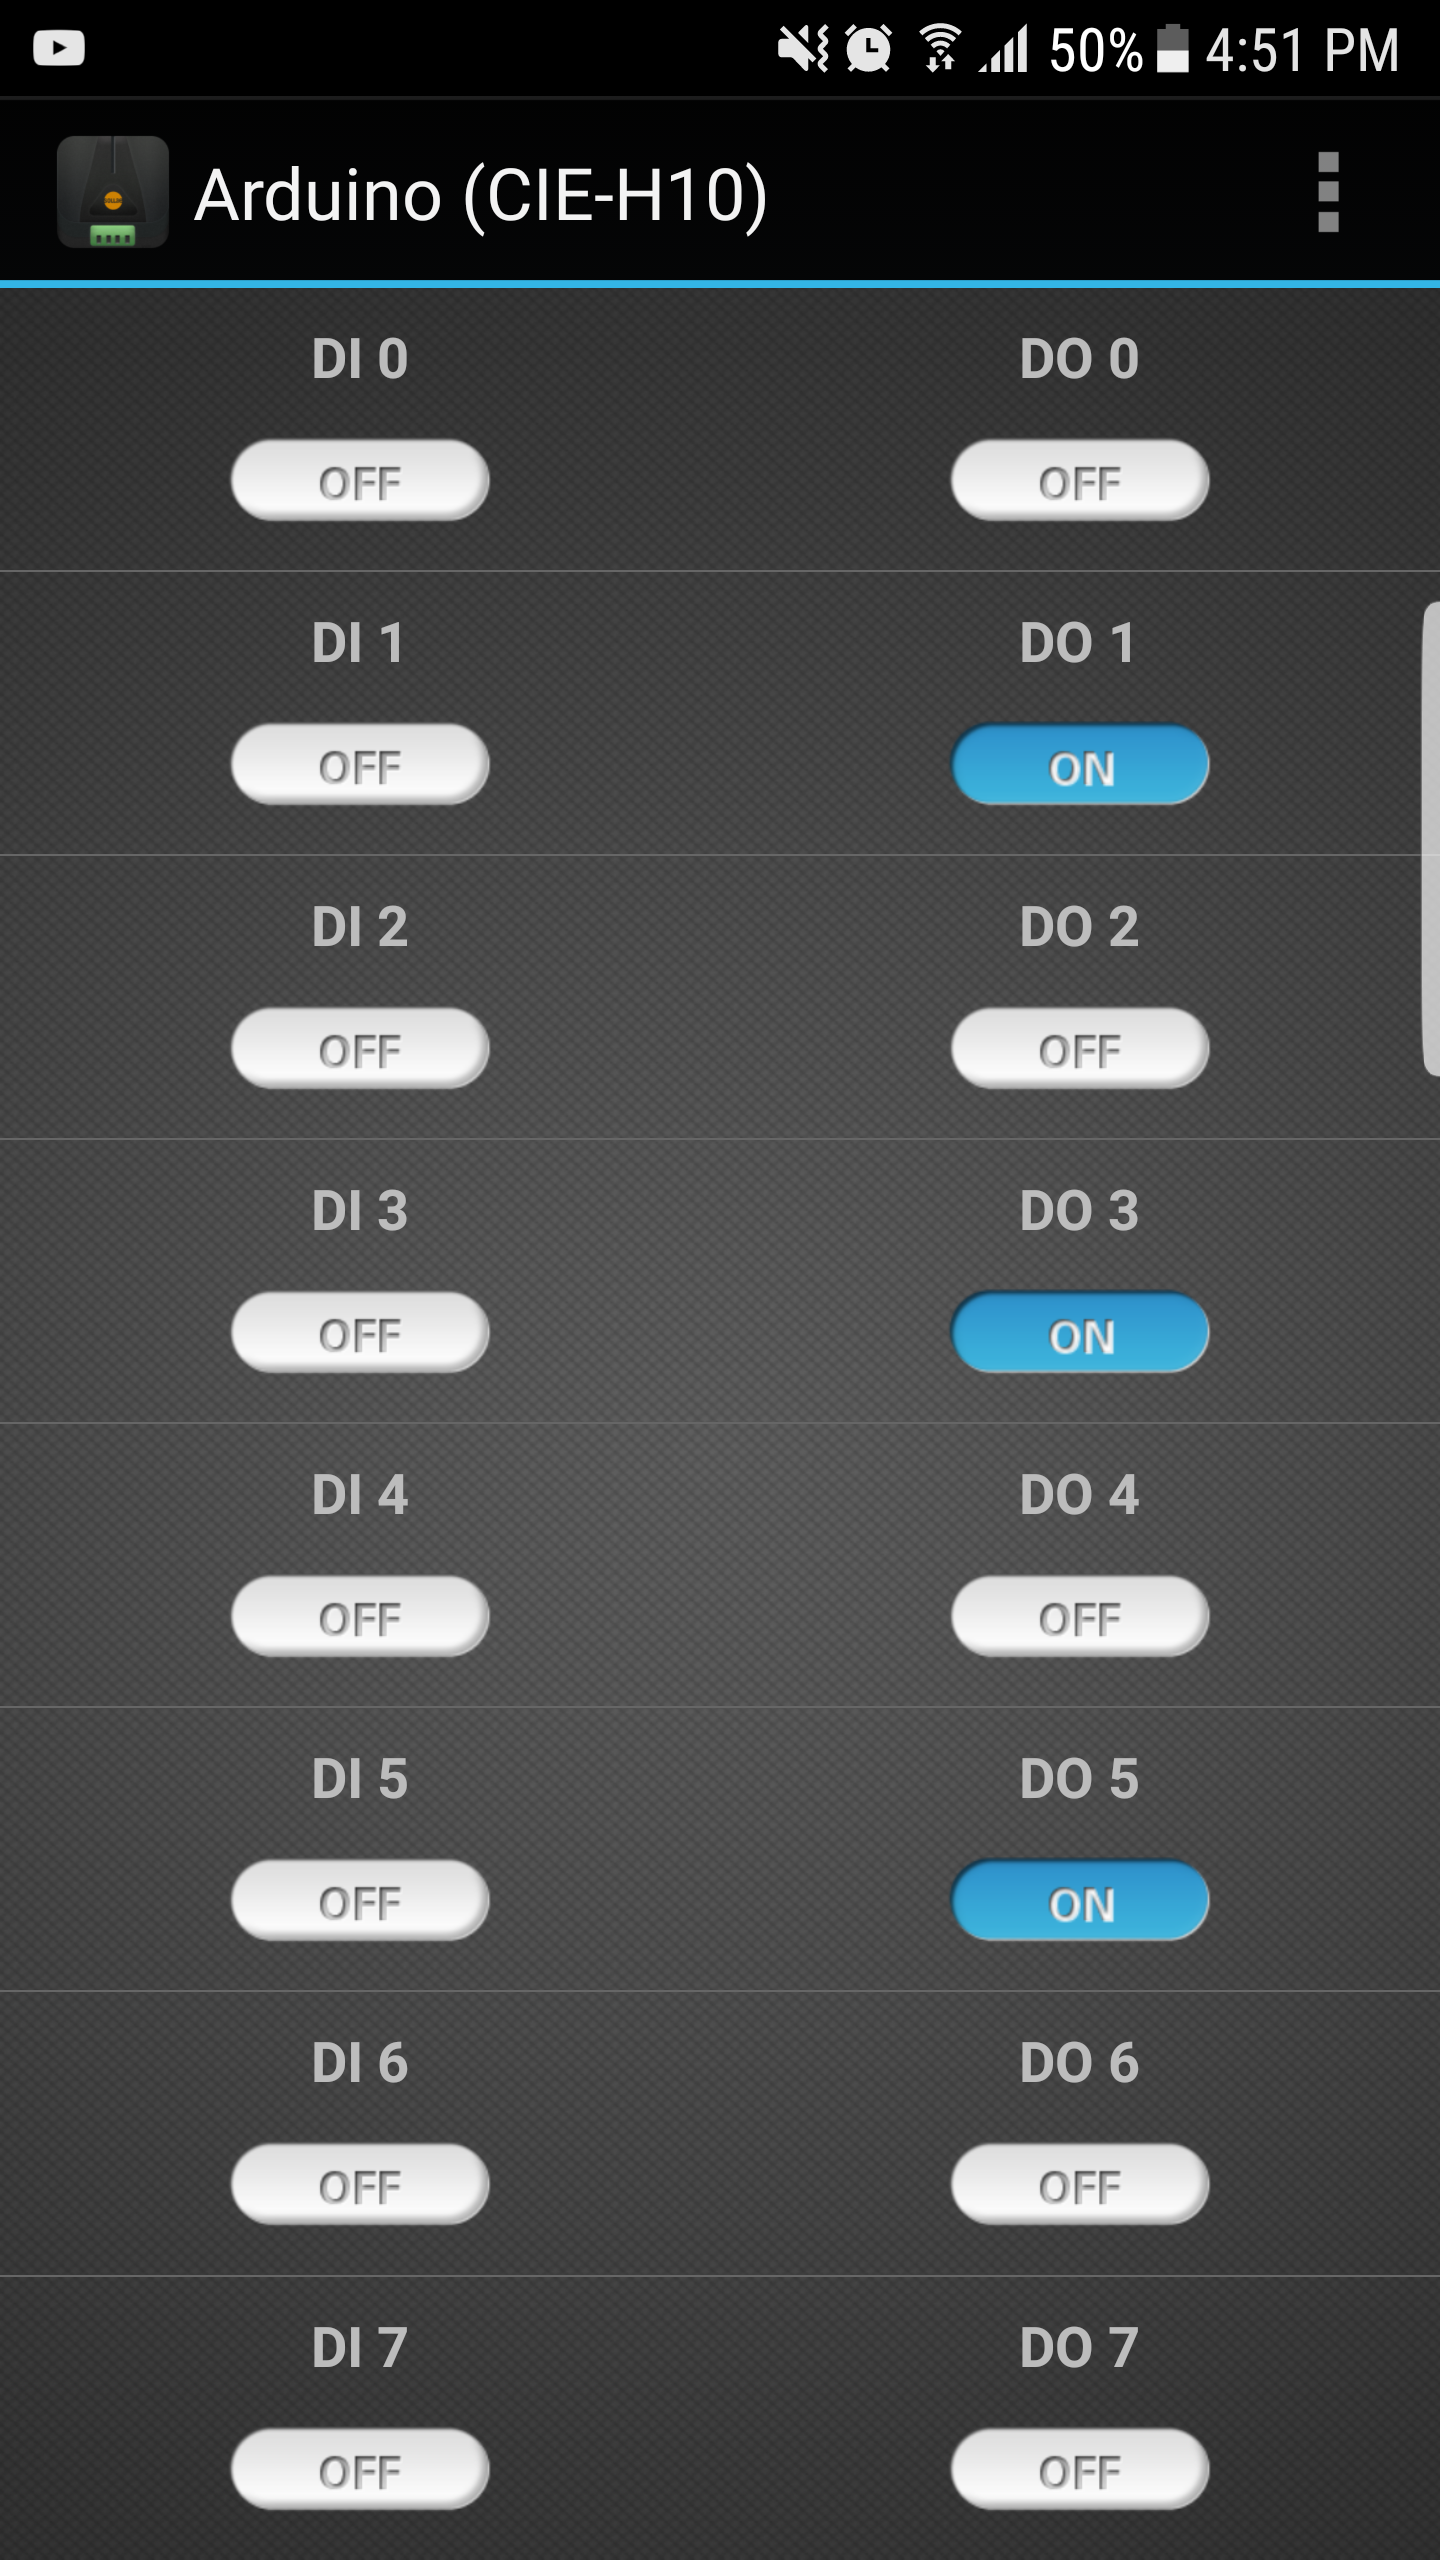Open the Arduino CIE-H10 app icon
The width and height of the screenshot is (1440, 2560).
(112, 193)
